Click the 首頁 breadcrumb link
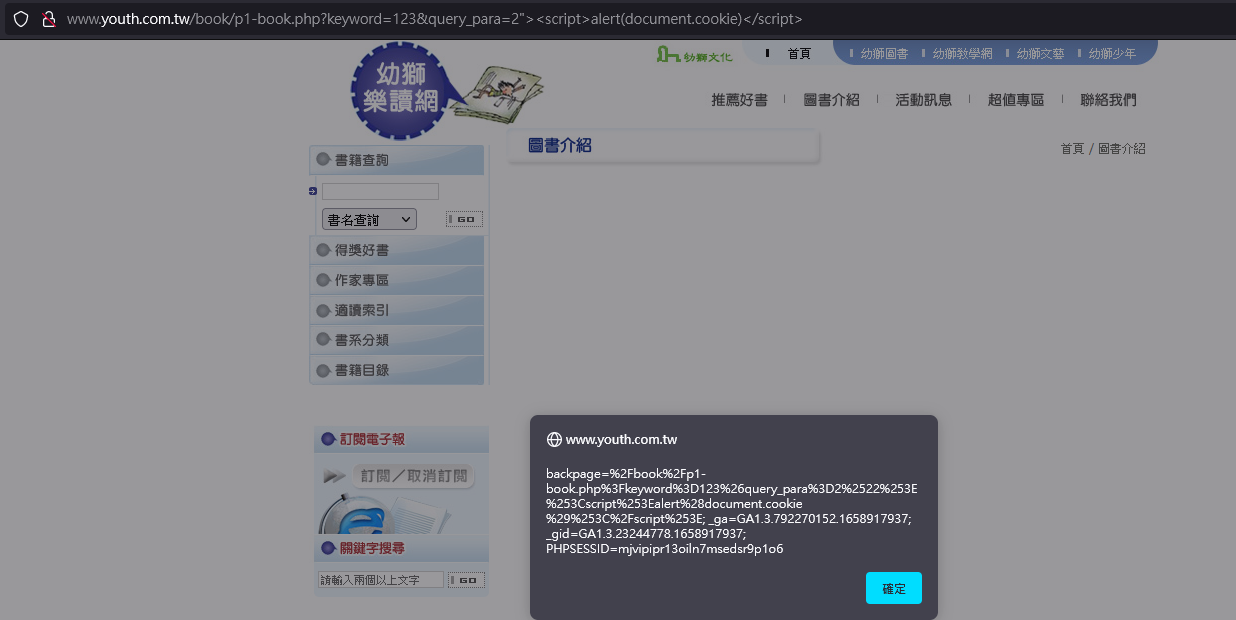Viewport: 1236px width, 620px height. click(x=1072, y=149)
